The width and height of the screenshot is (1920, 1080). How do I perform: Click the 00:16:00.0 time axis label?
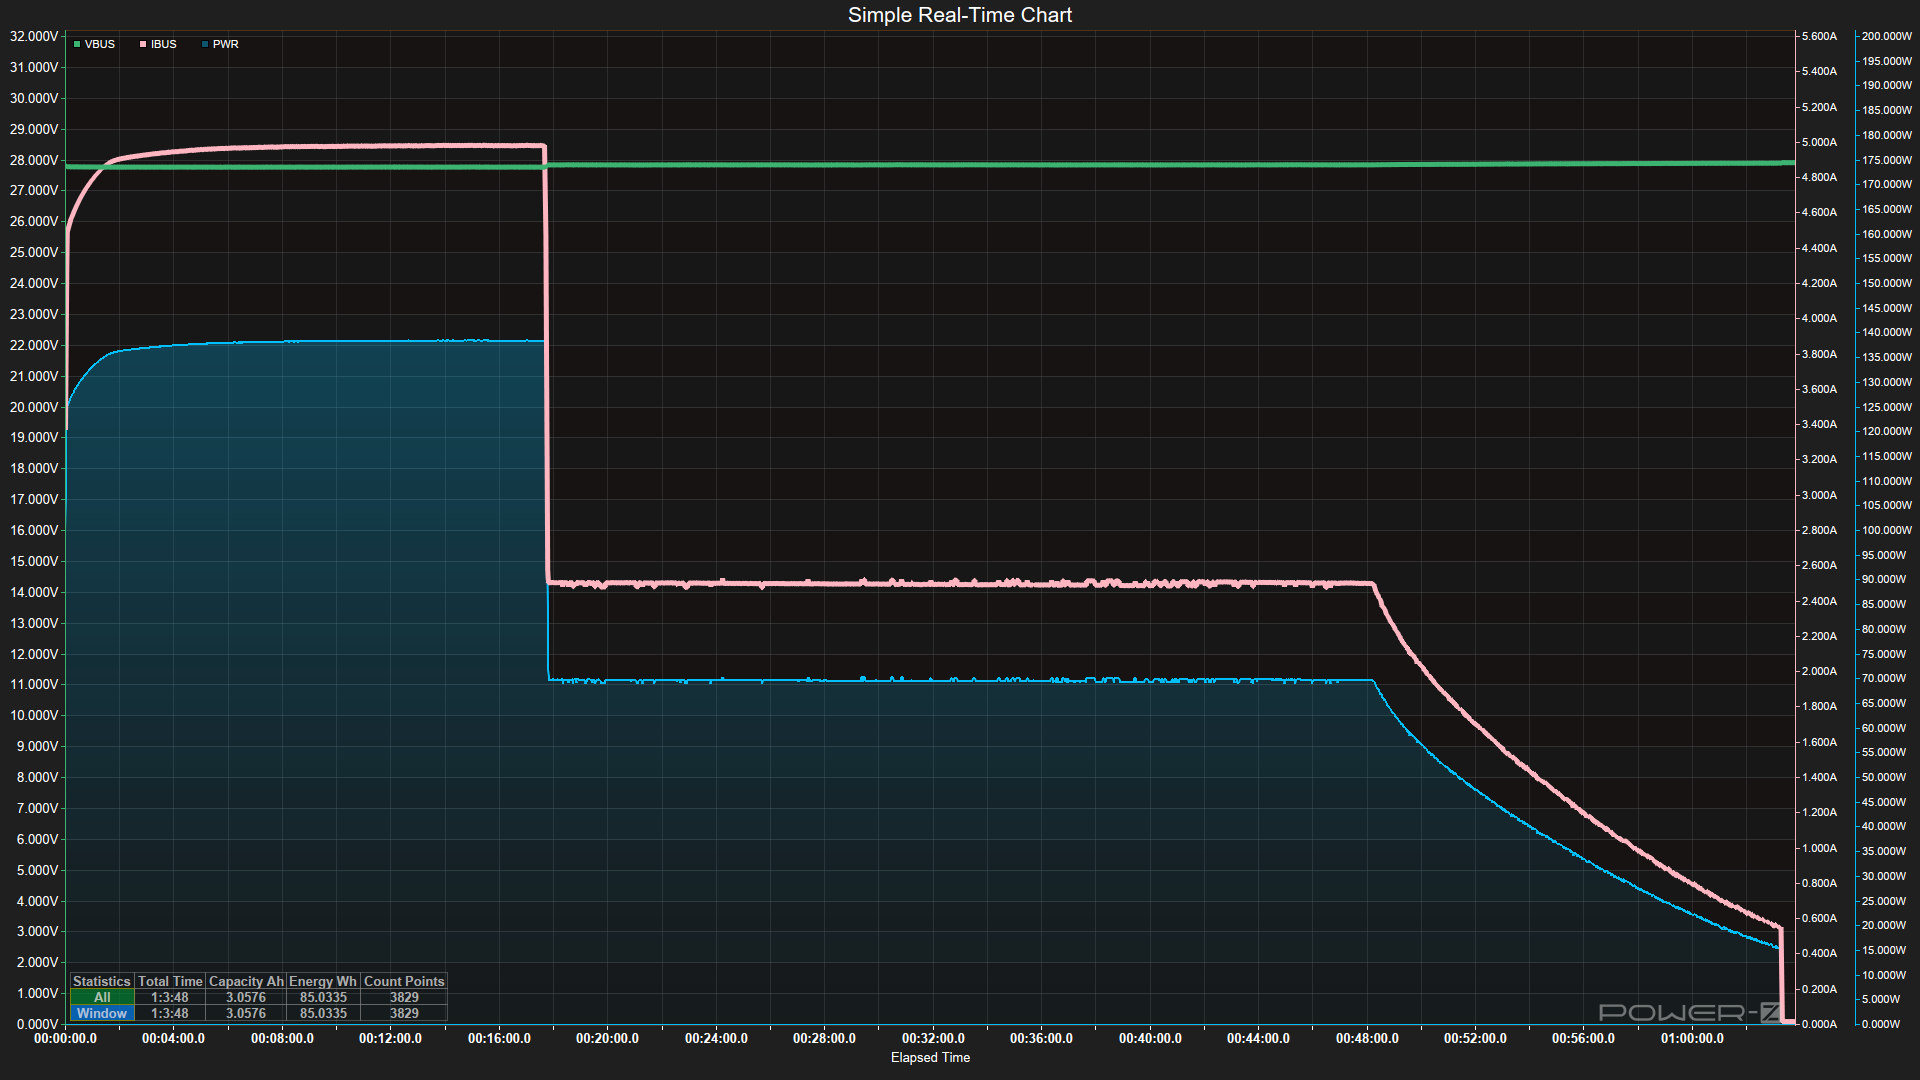click(499, 1038)
